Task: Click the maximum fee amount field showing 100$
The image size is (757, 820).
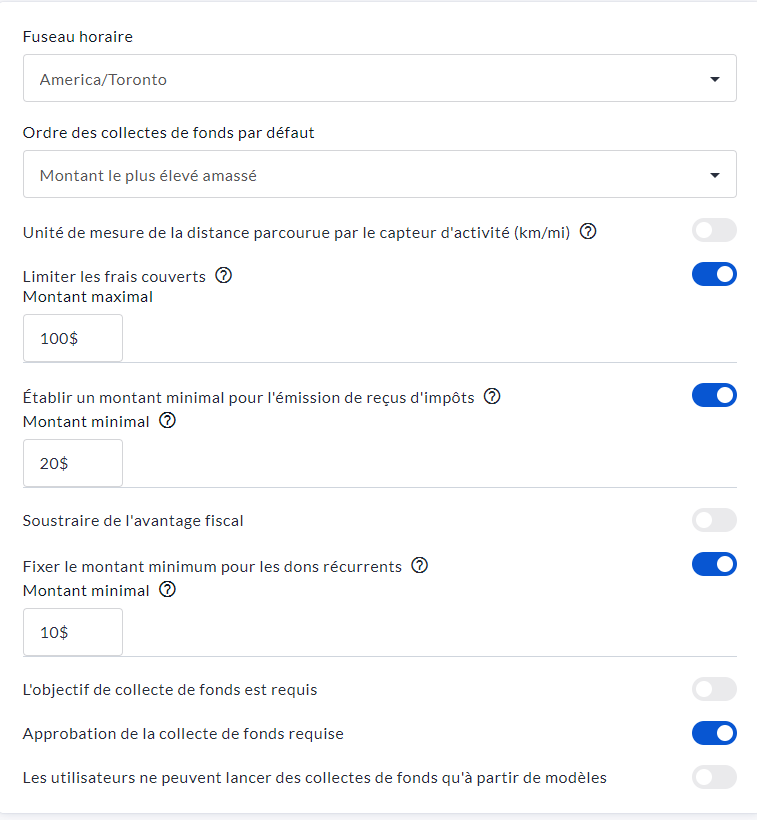Action: (73, 338)
